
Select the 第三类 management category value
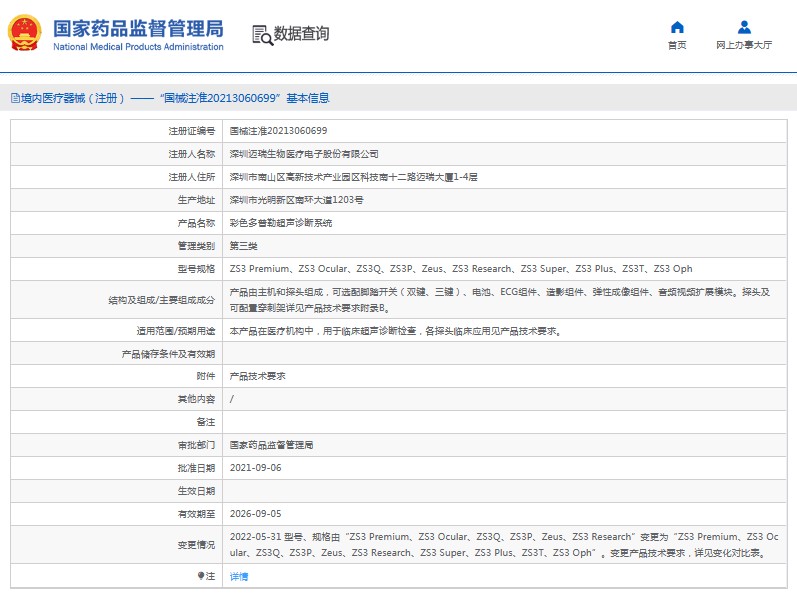[243, 246]
